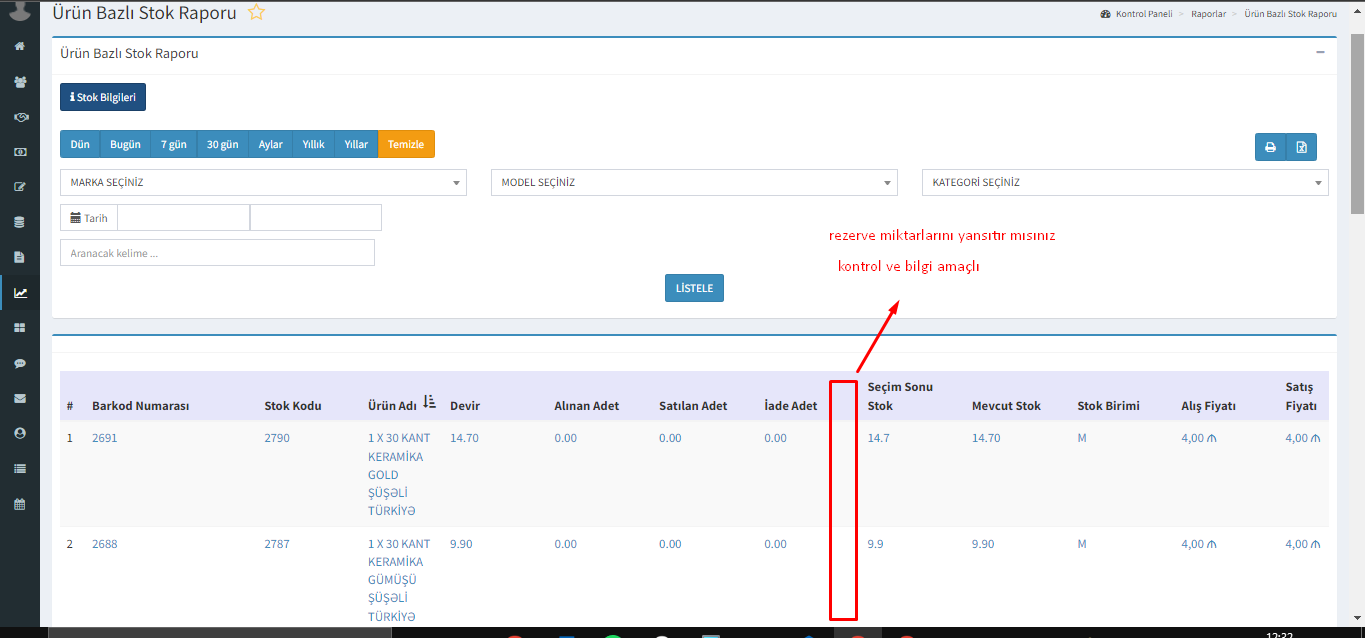This screenshot has height=638, width=1365.
Task: Choose the Aylar date filter tab
Action: coord(270,144)
